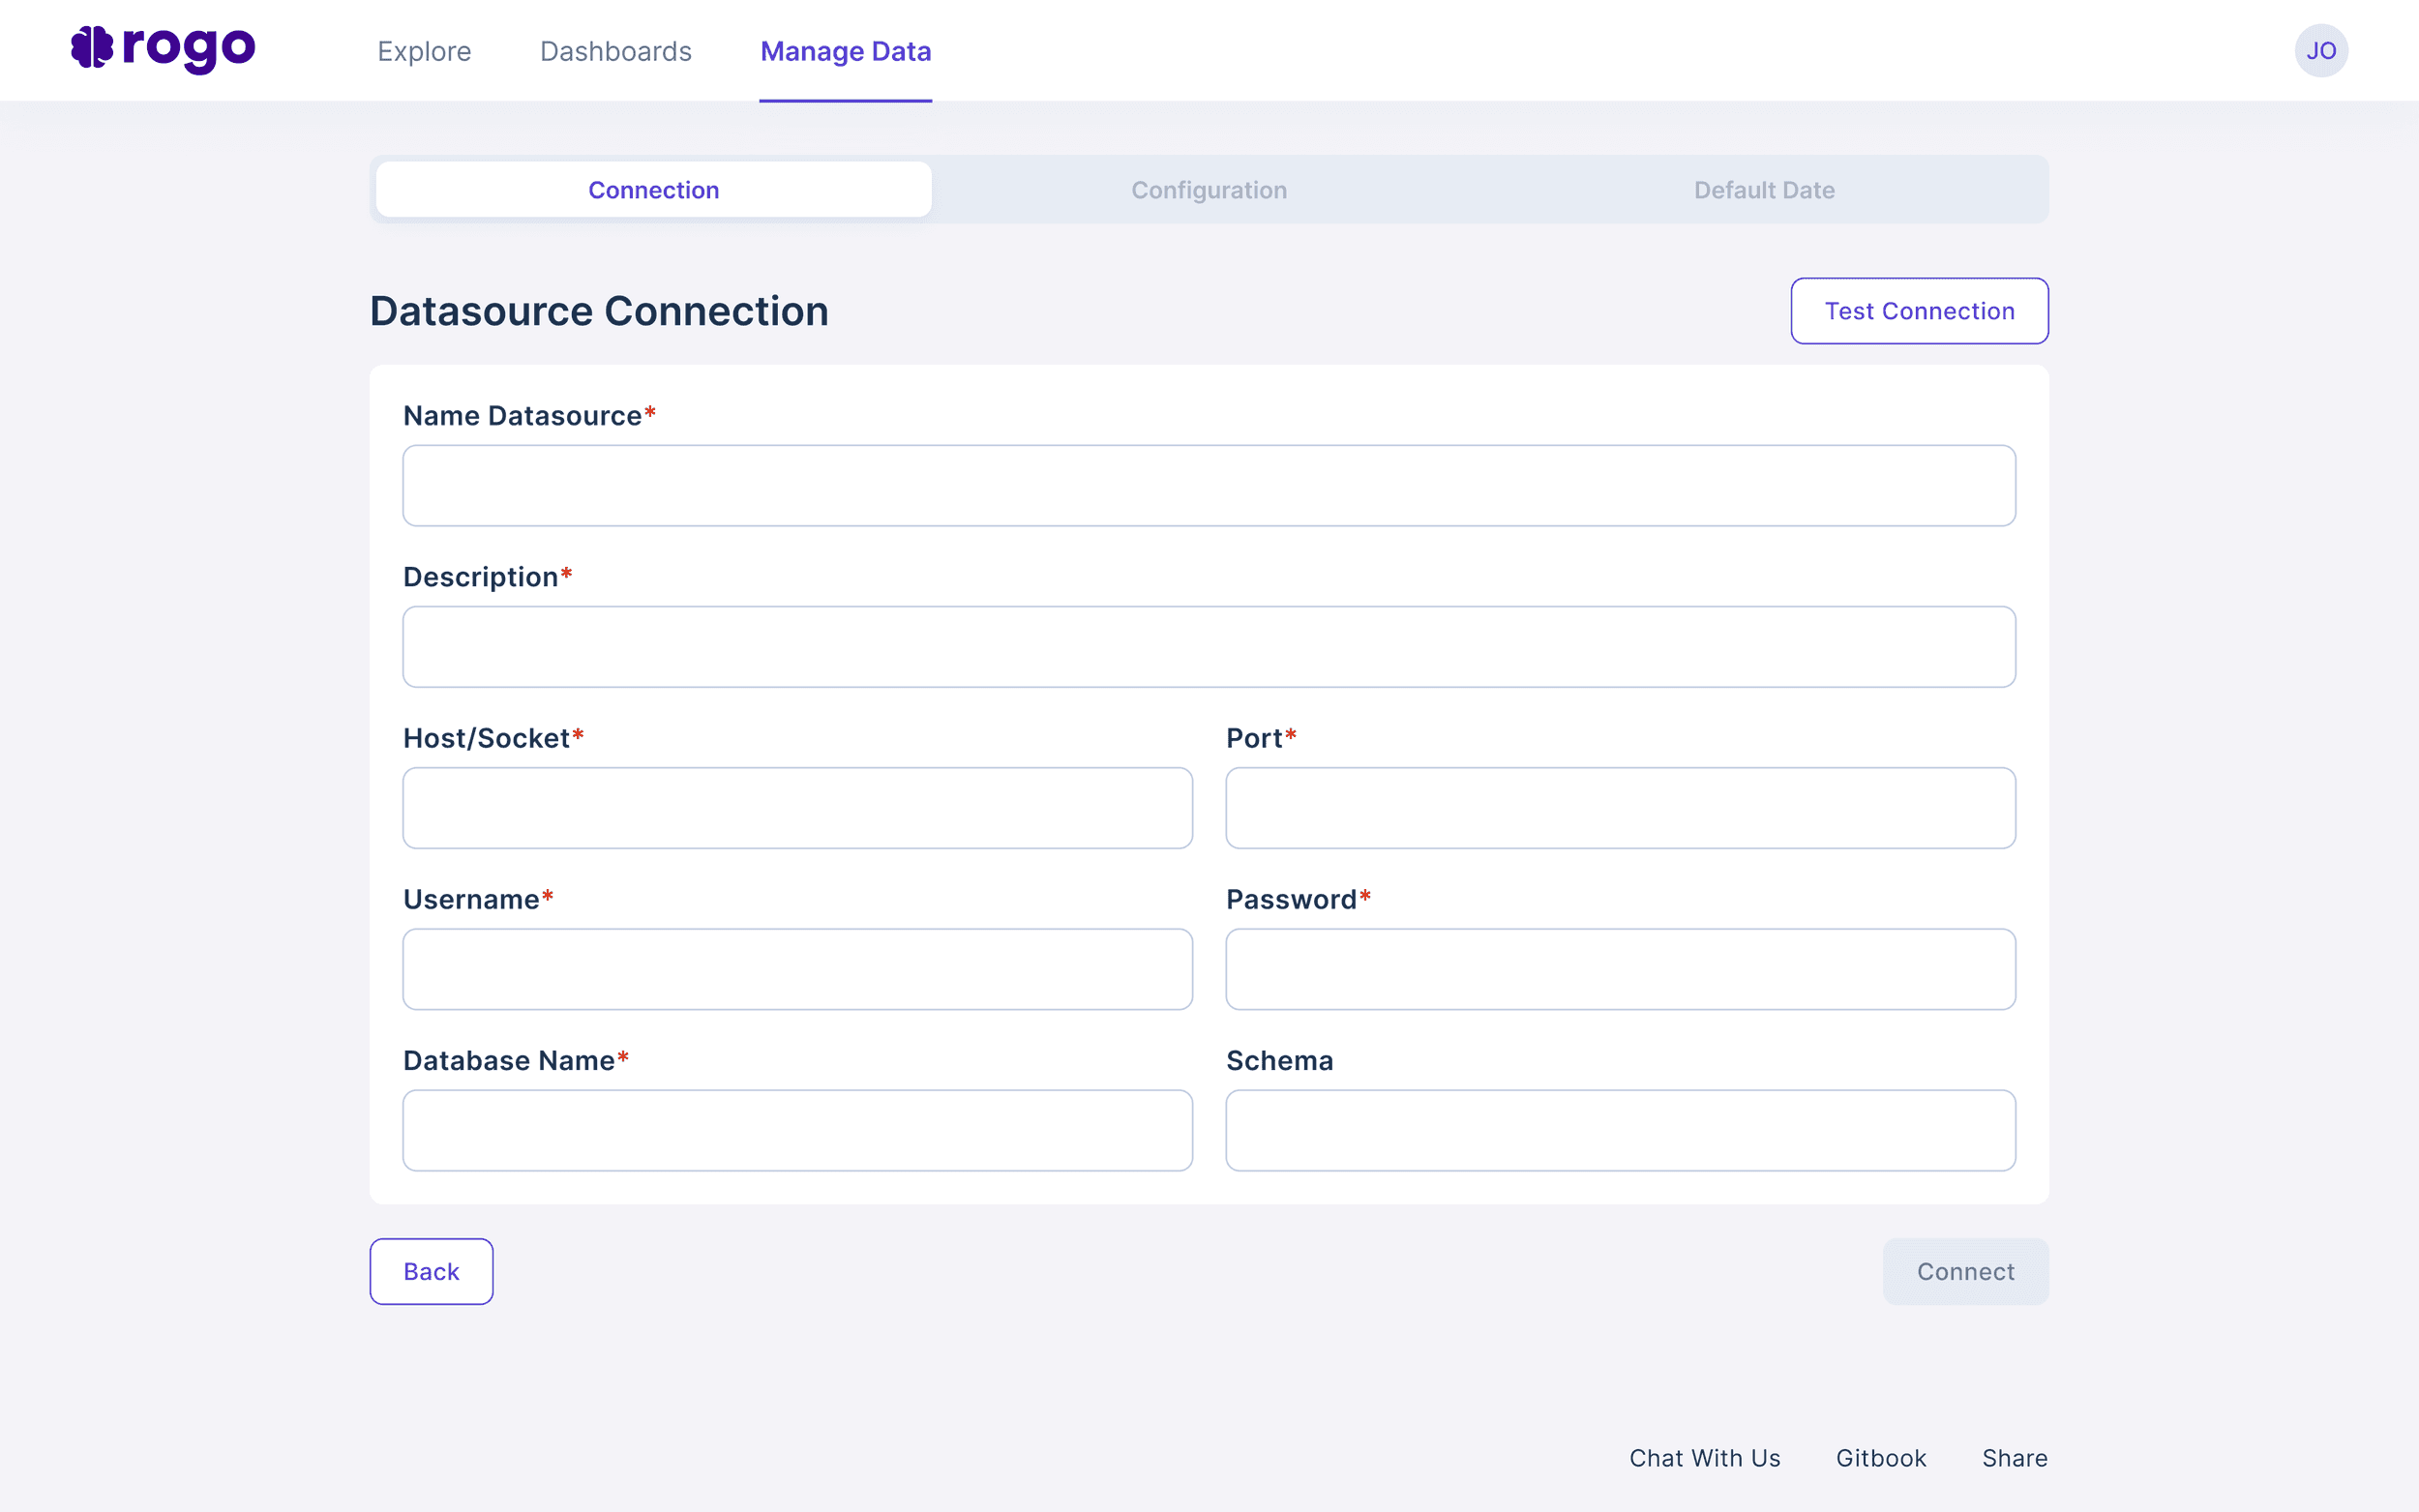Select the Database Name field
The width and height of the screenshot is (2419, 1512).
(x=797, y=1130)
